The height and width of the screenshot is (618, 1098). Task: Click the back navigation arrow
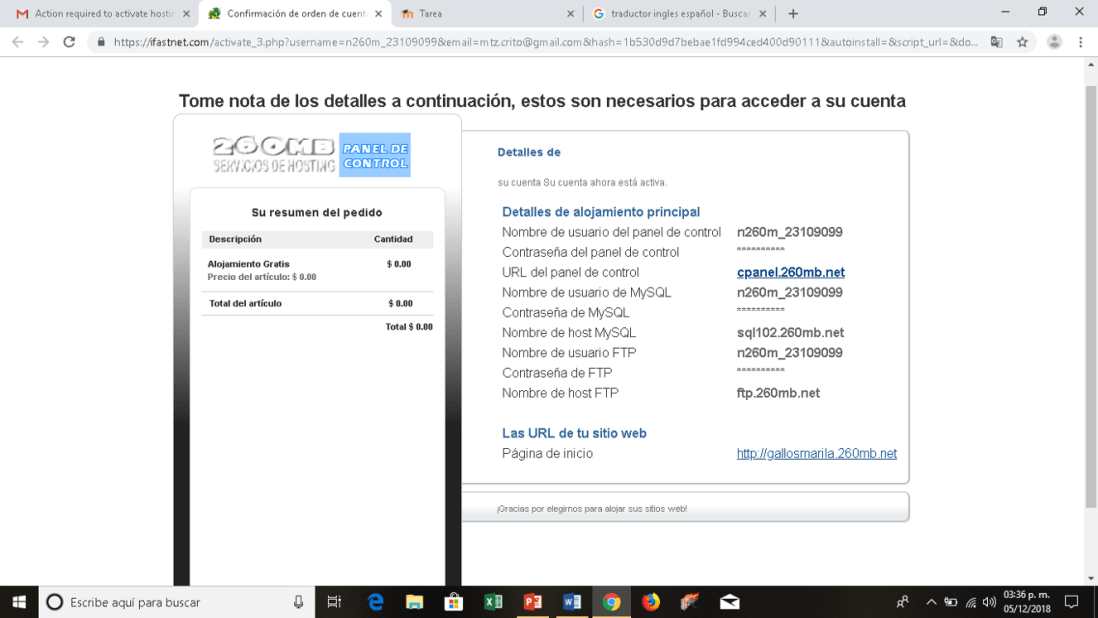17,42
